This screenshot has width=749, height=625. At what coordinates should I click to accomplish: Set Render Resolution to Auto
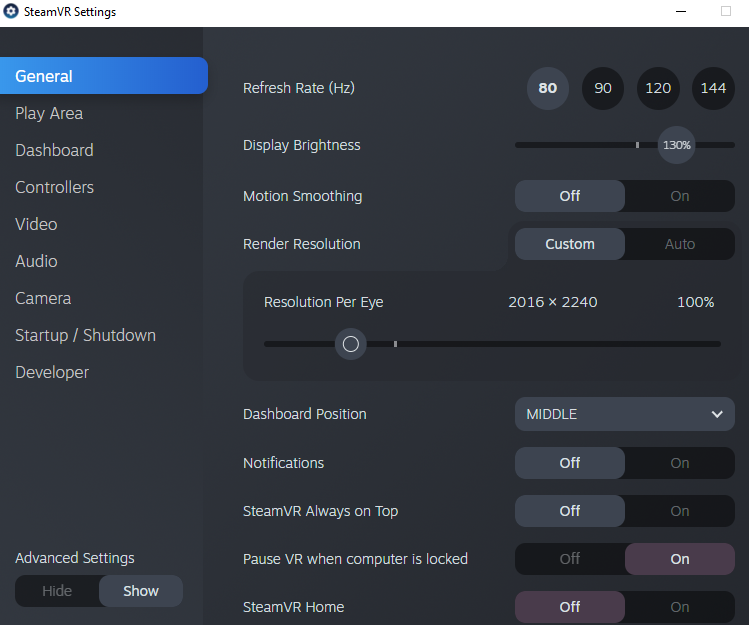[680, 244]
